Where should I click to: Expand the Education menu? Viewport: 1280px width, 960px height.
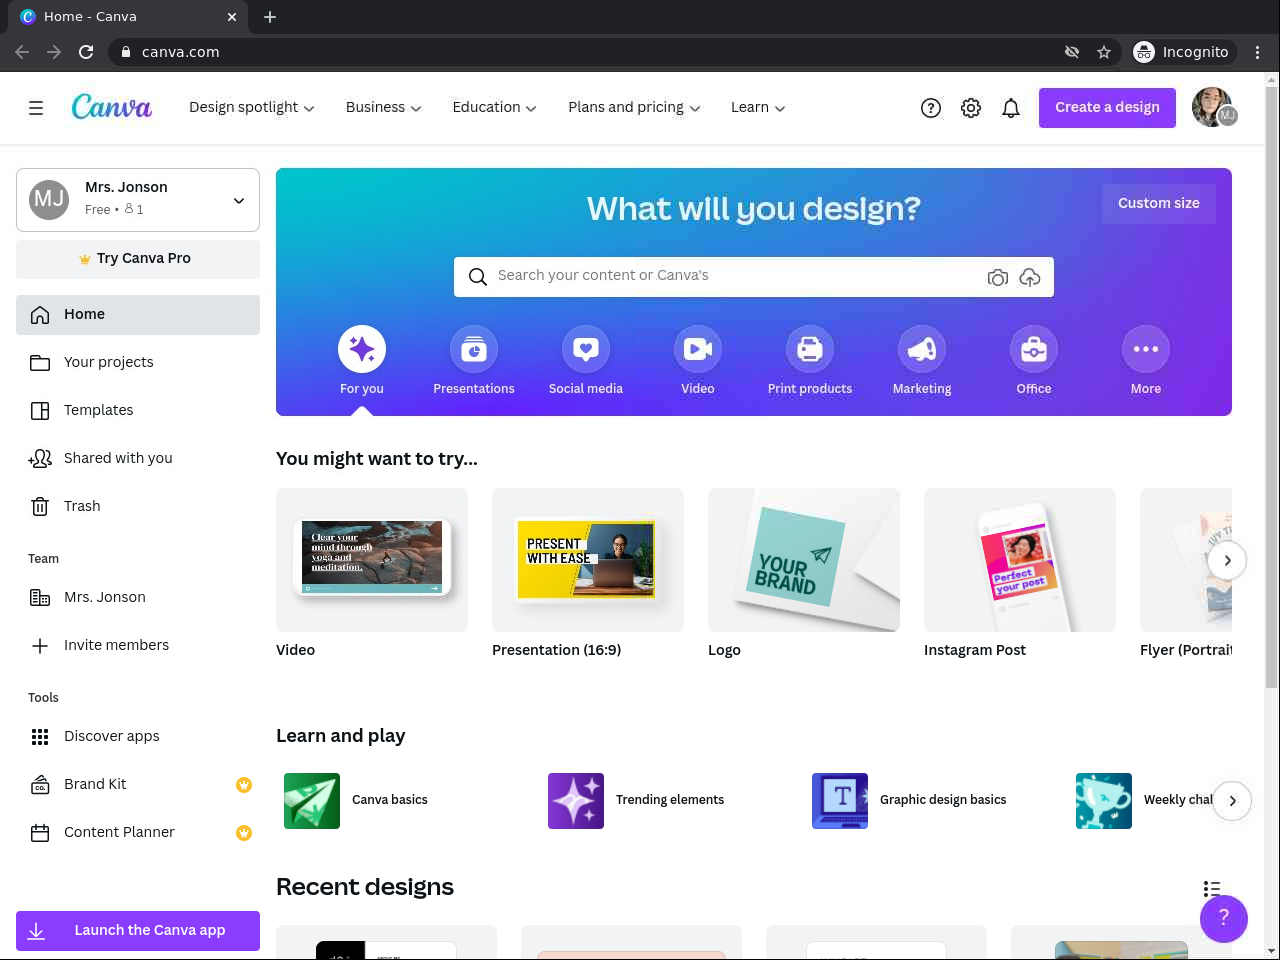tap(495, 107)
